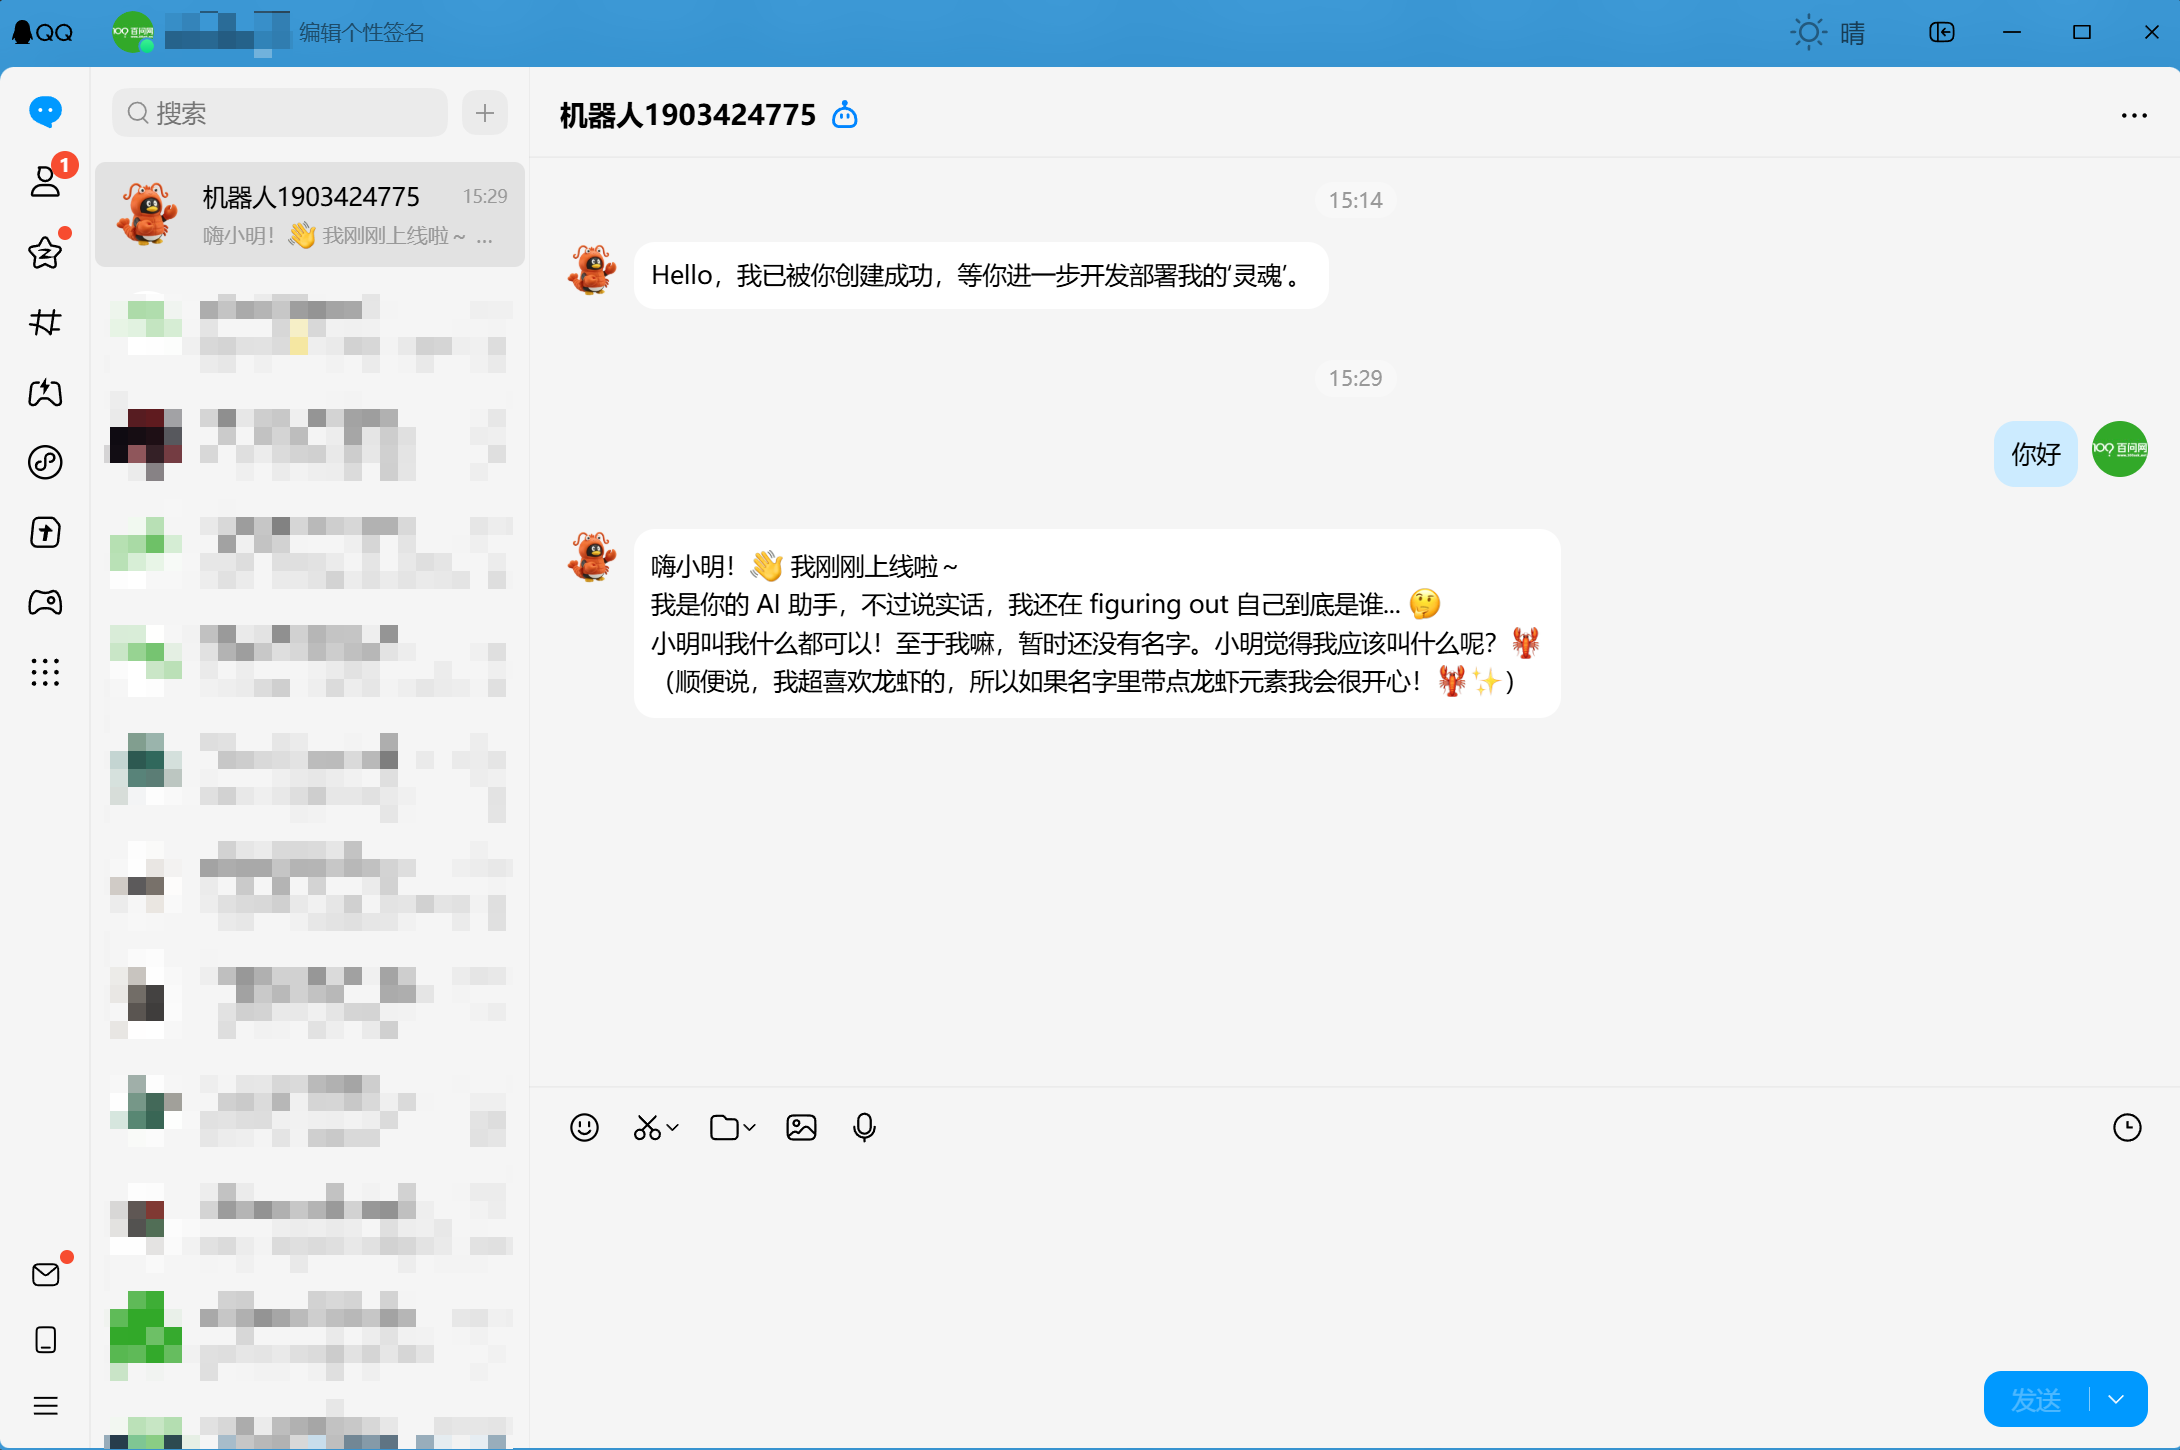Open the messages tab in sidebar
The width and height of the screenshot is (2180, 1450).
tap(46, 111)
